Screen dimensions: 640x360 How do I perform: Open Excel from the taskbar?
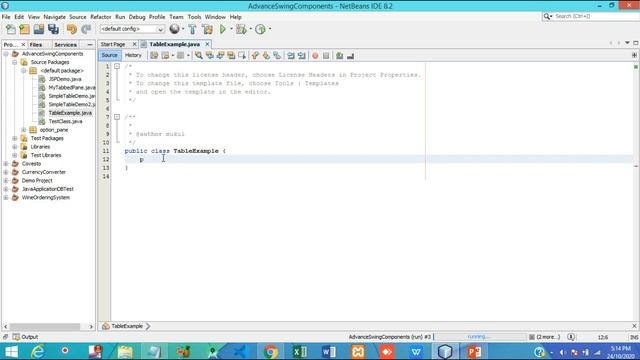point(300,351)
